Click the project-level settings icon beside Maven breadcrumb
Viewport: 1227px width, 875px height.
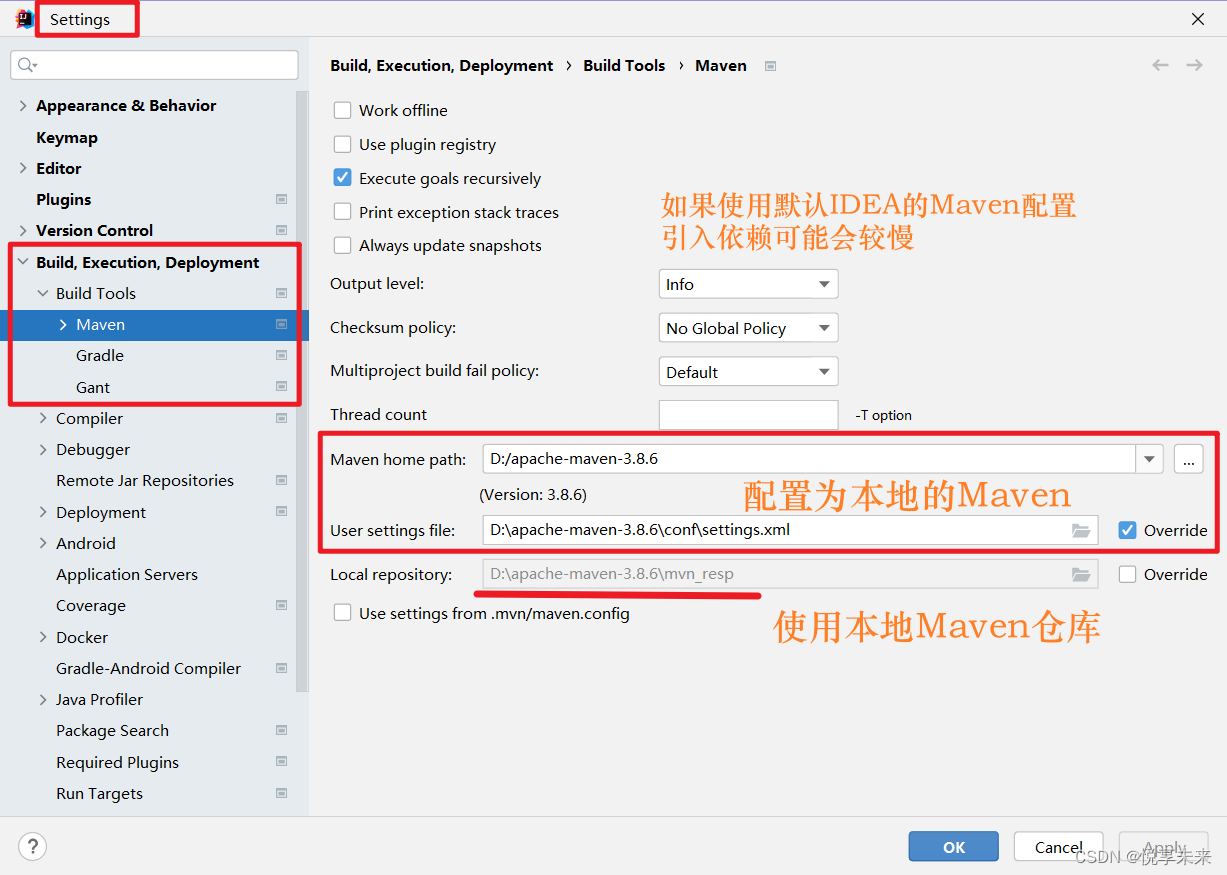coord(770,66)
